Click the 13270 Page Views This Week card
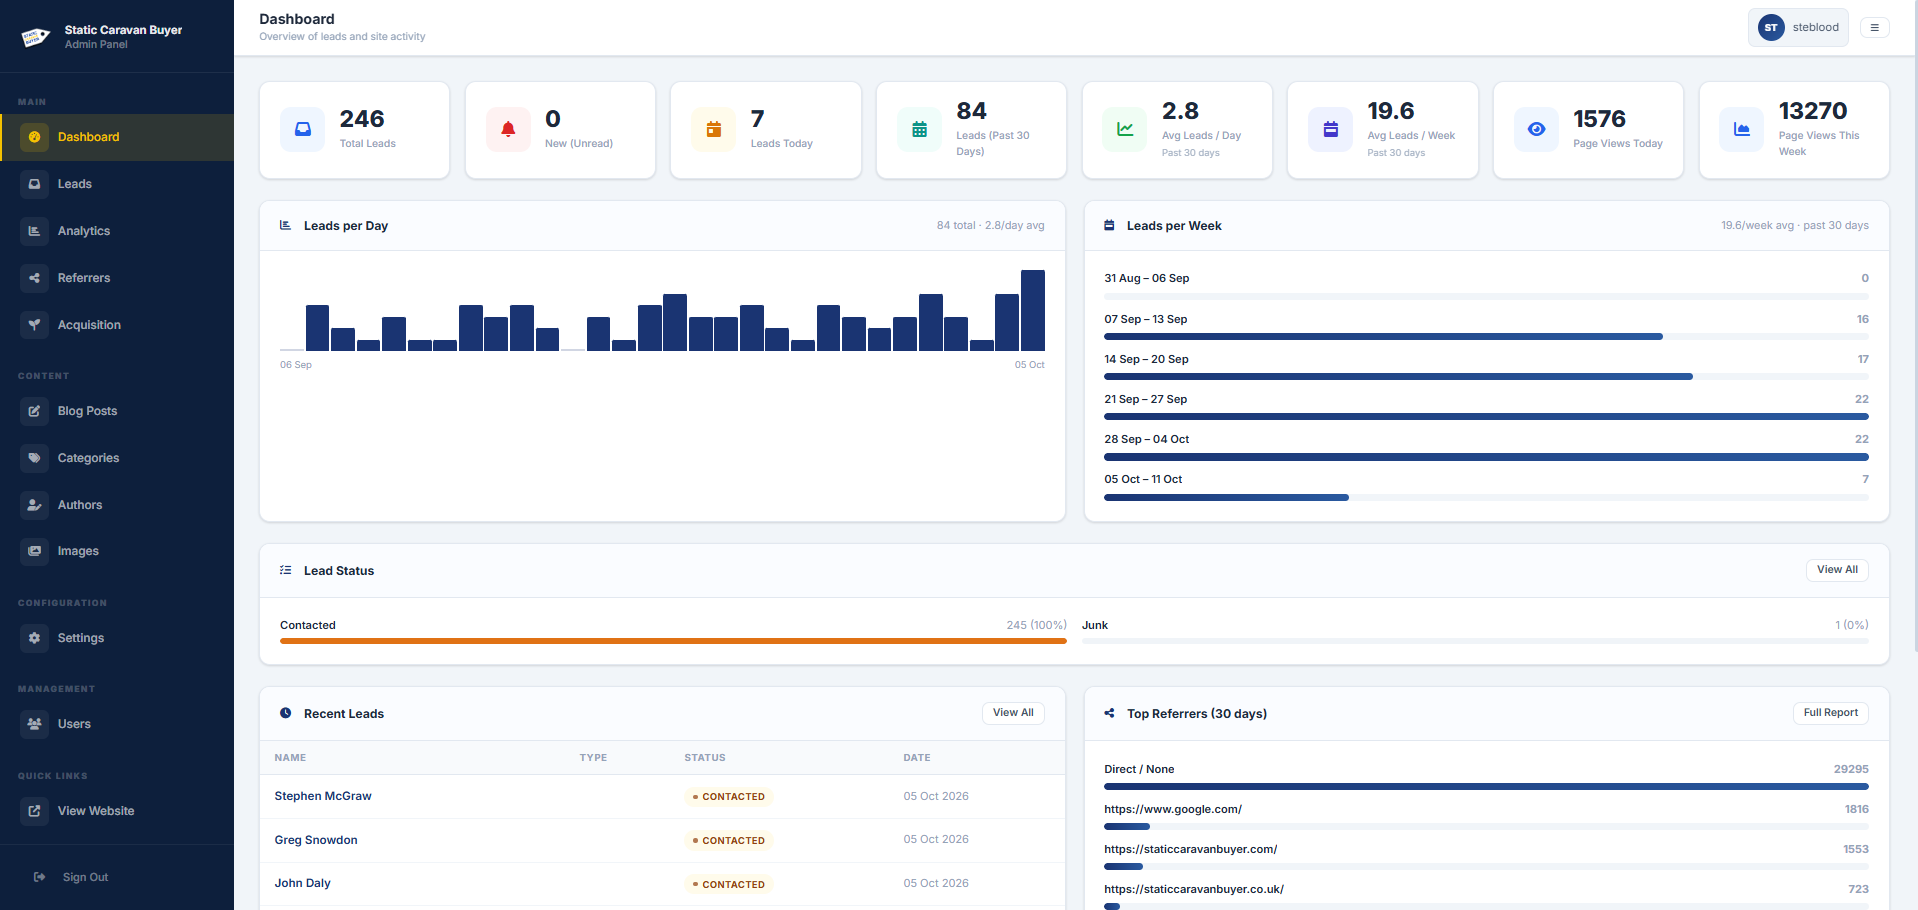Screen dimensions: 1918x910 (1794, 130)
